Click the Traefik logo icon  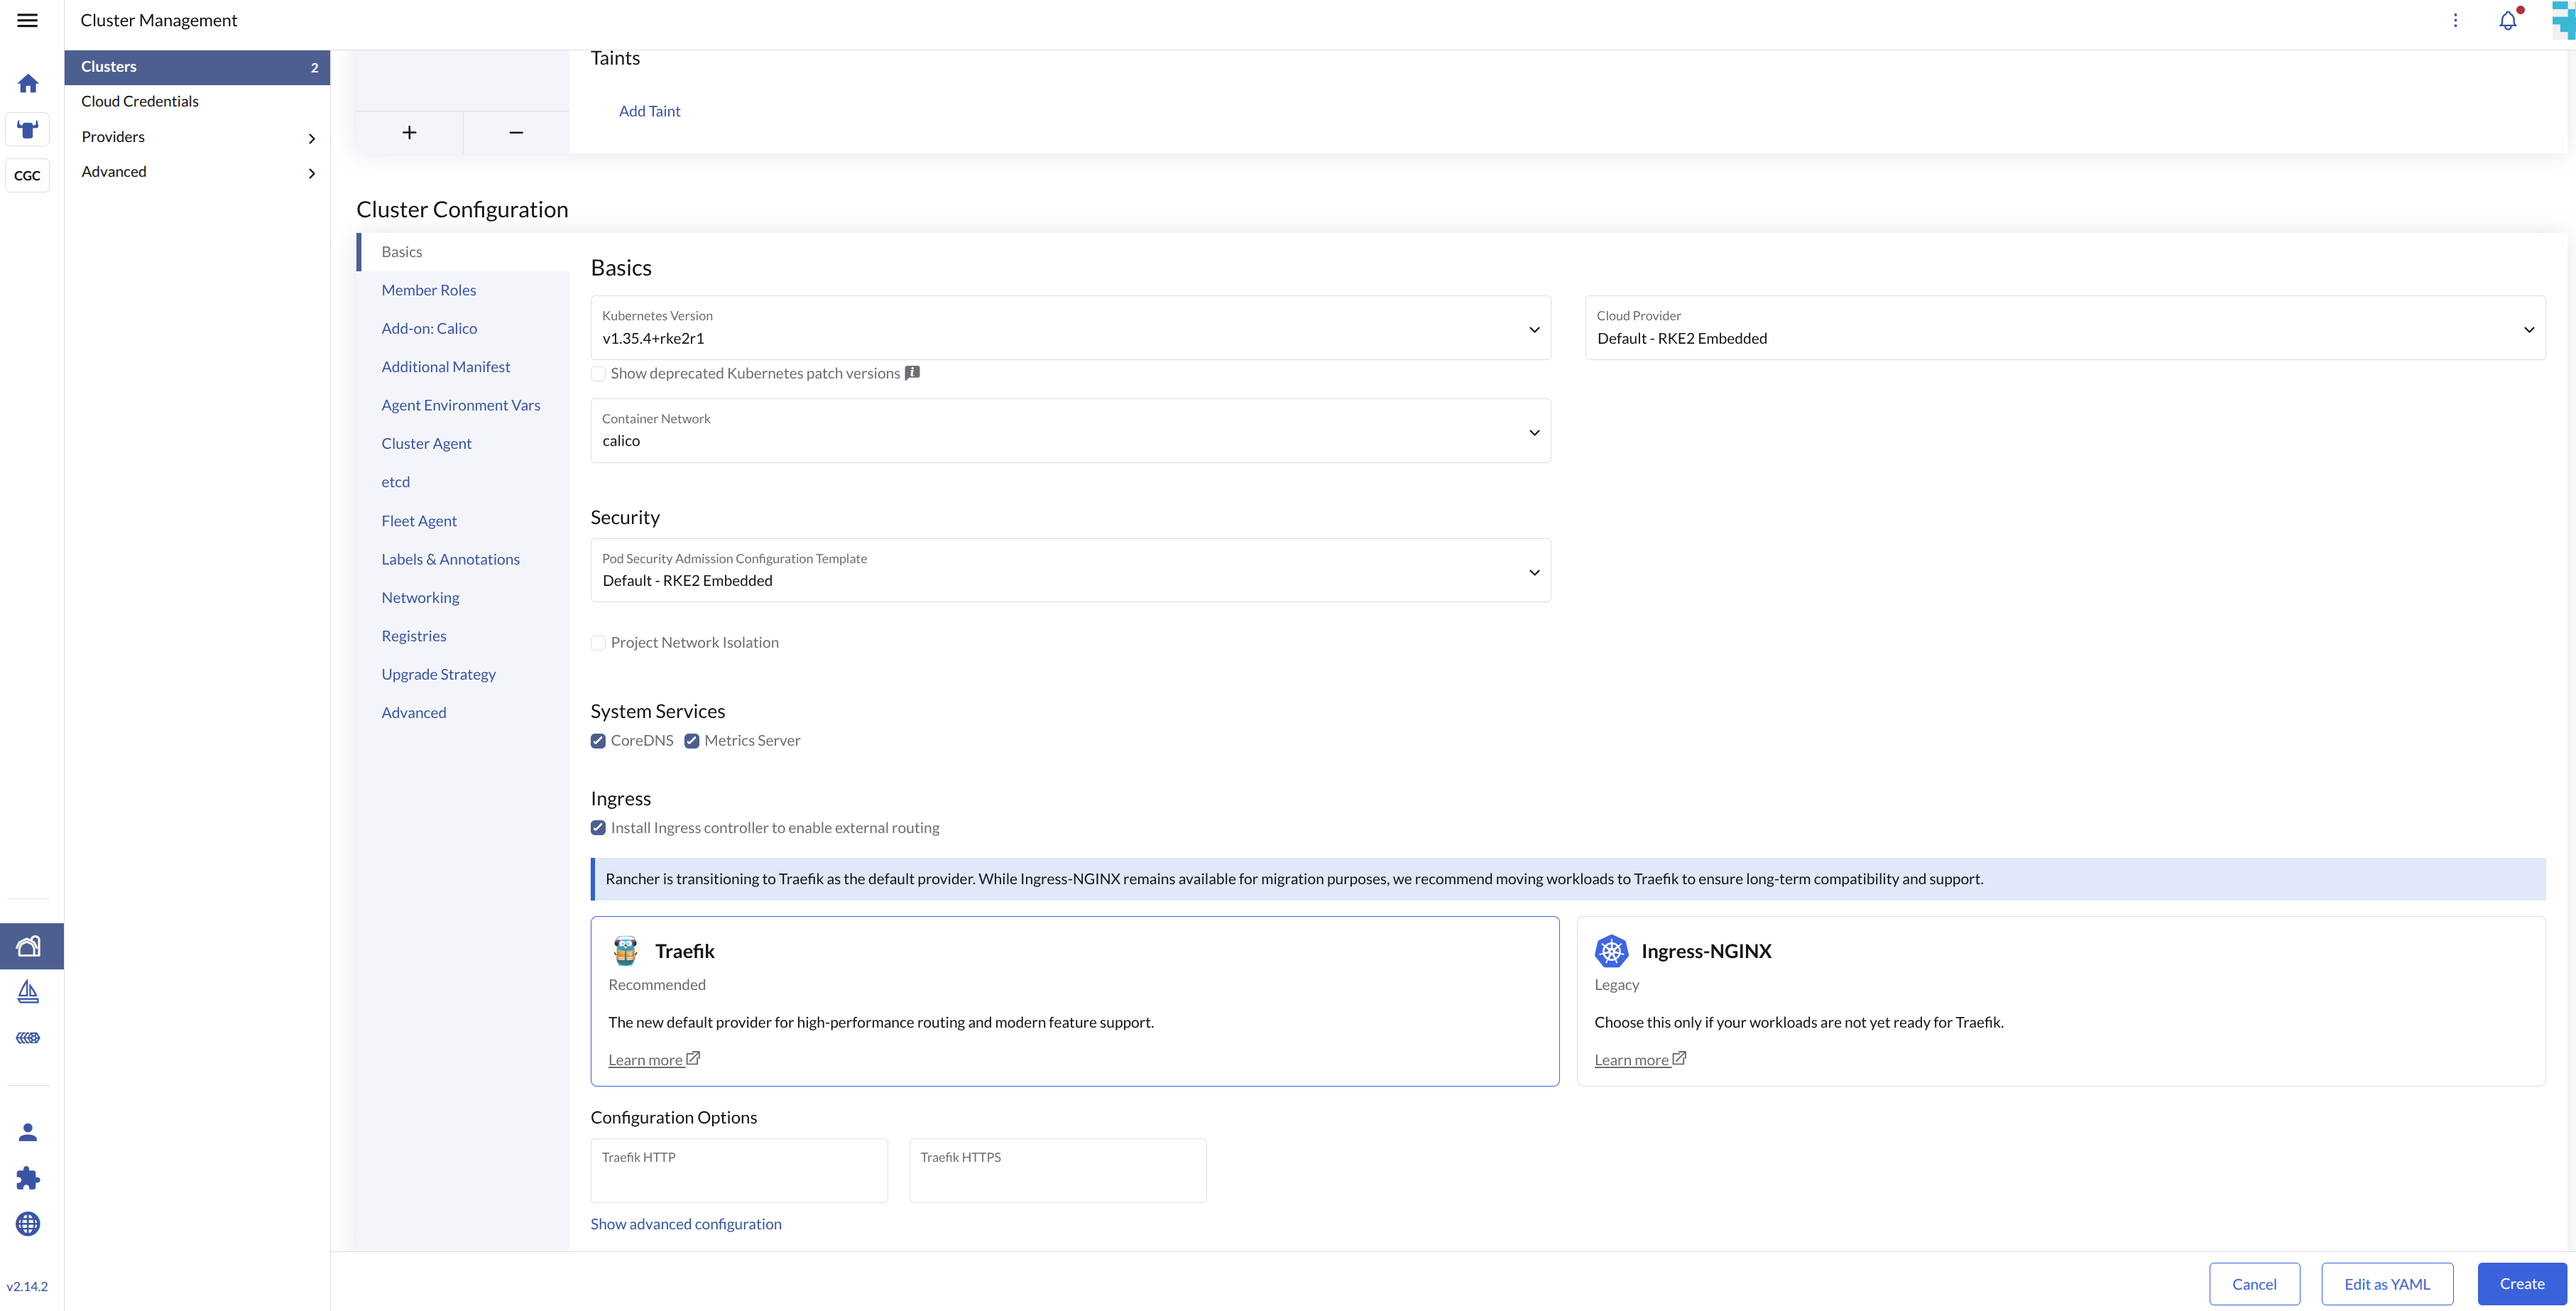click(x=626, y=950)
